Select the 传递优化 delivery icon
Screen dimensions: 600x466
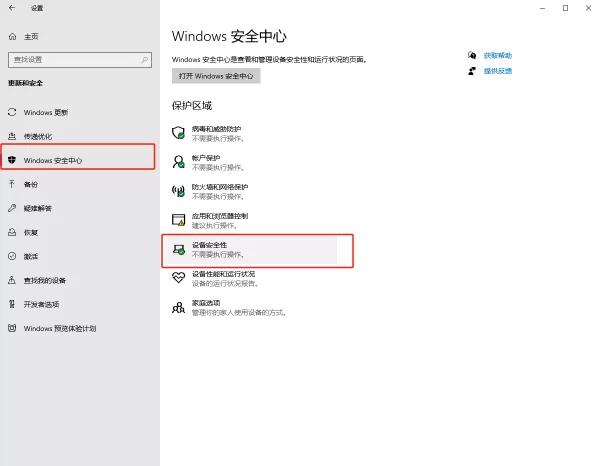[12, 136]
